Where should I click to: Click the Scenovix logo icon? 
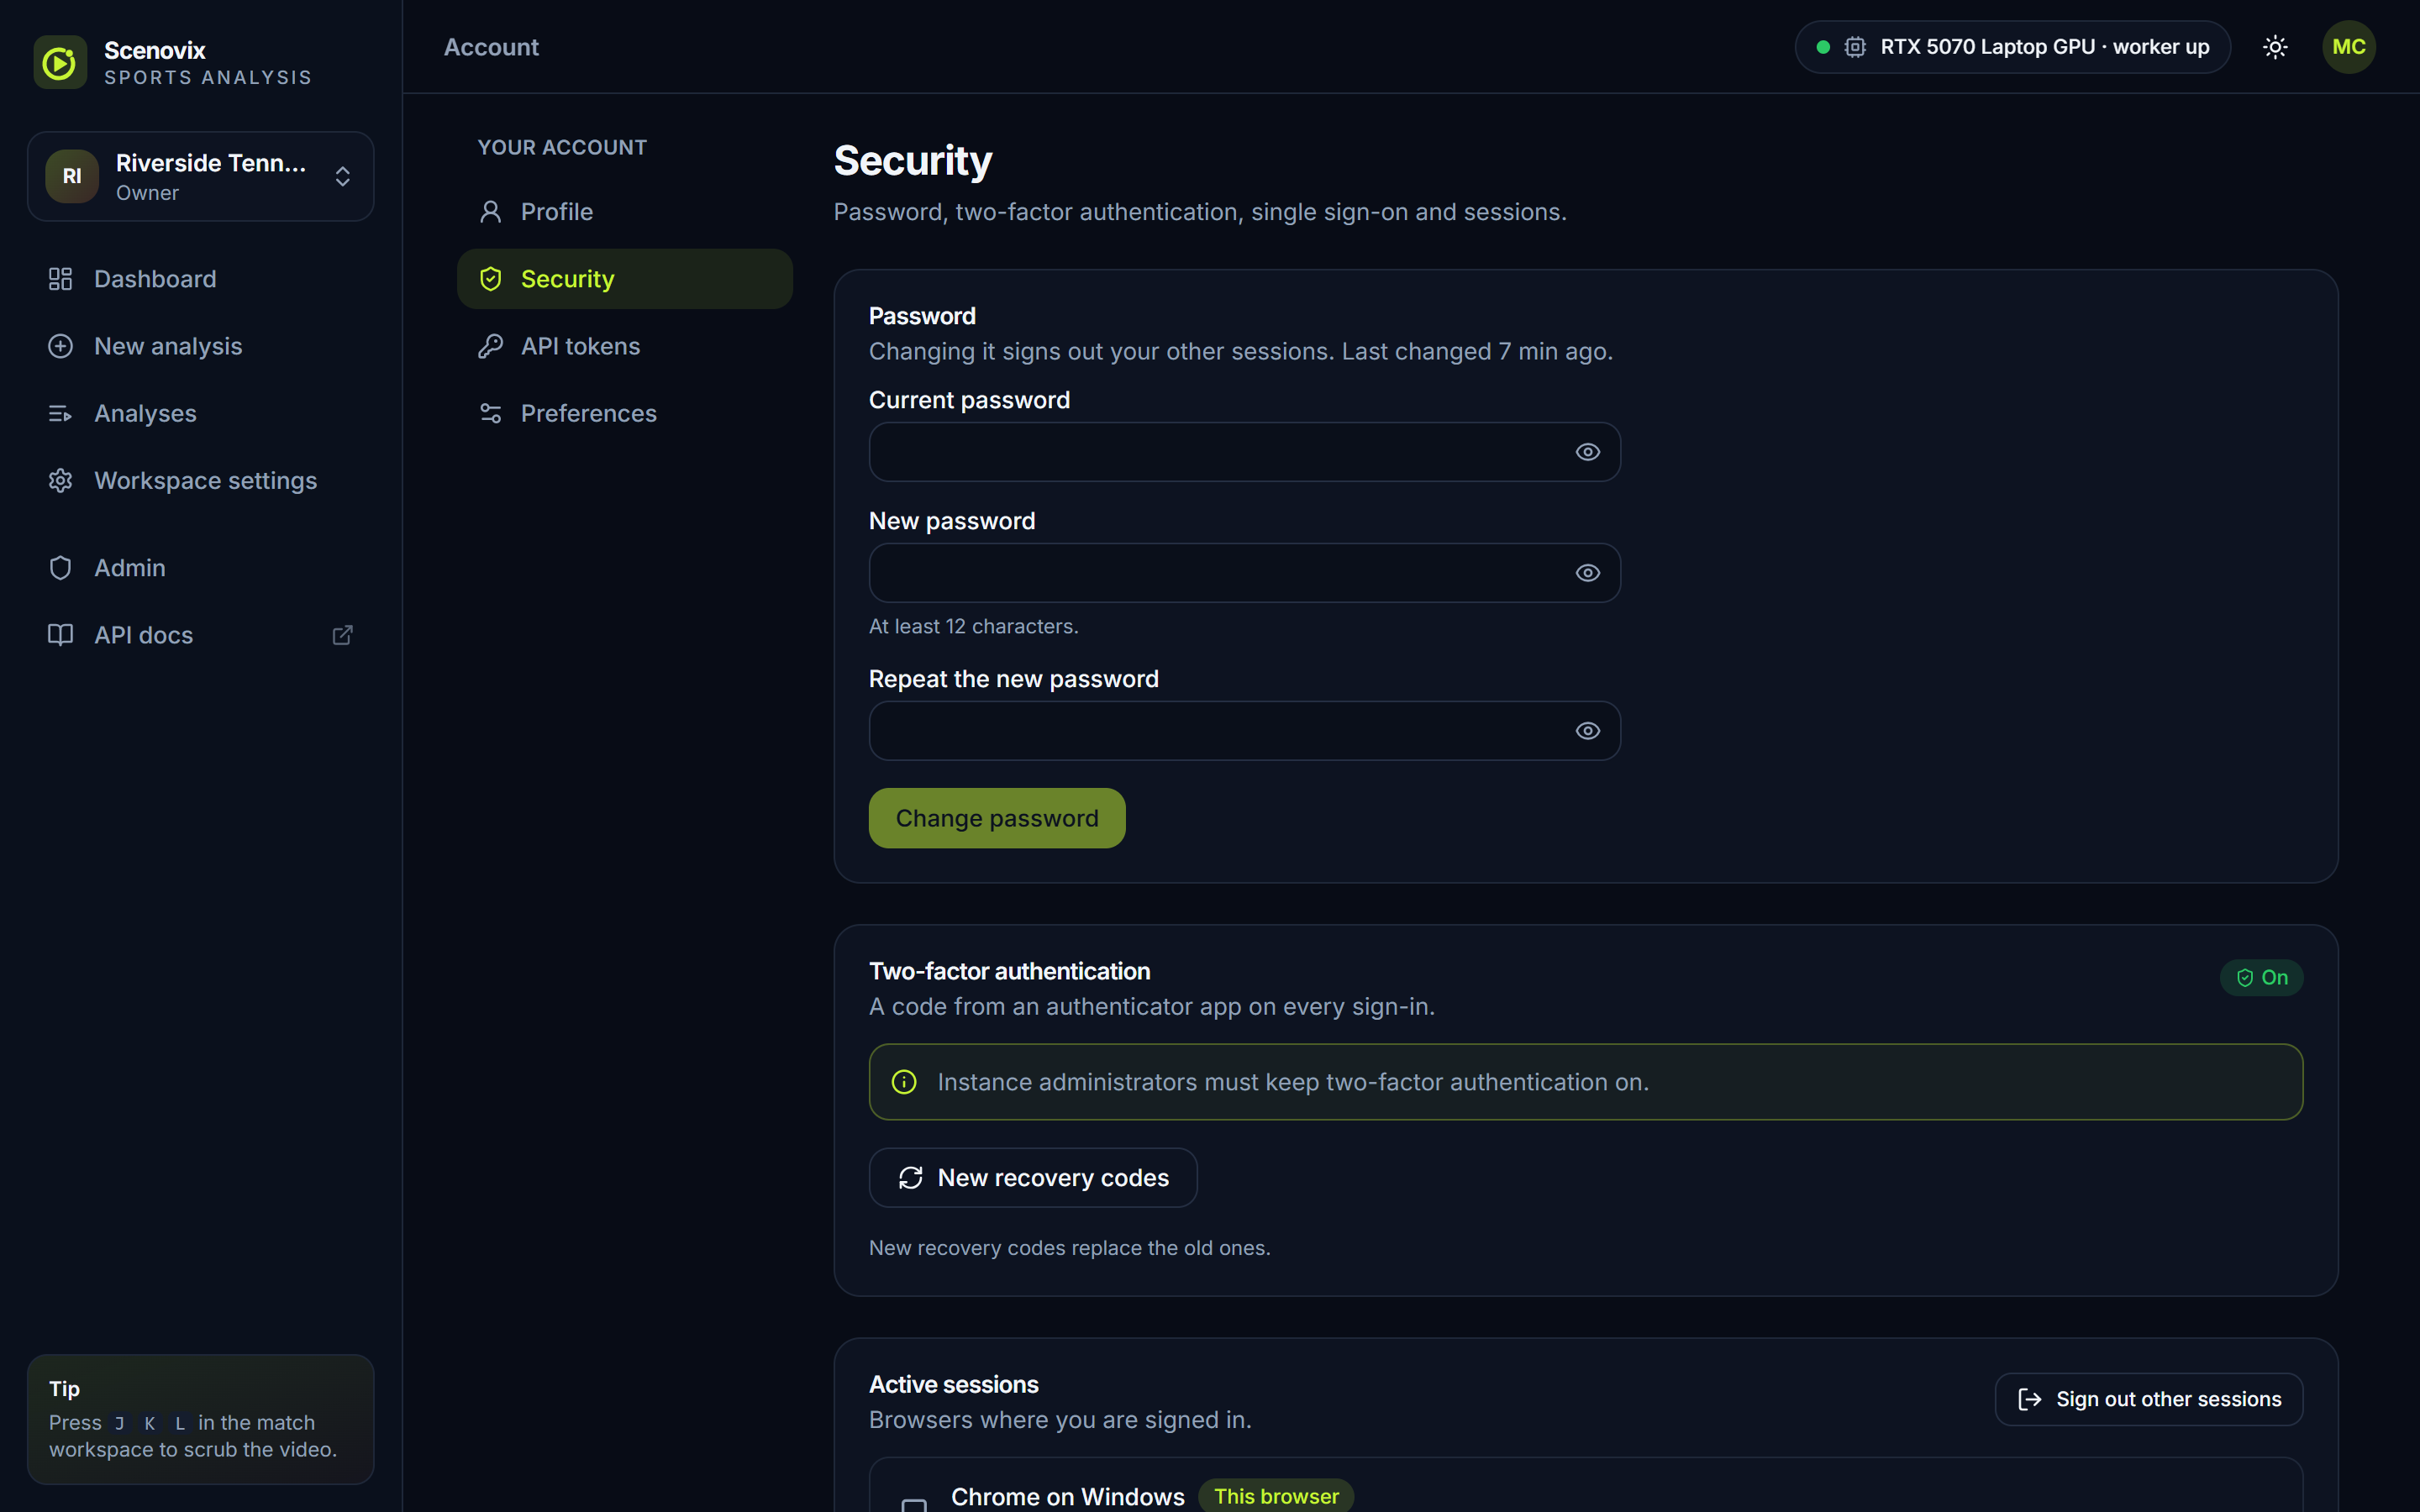(60, 62)
